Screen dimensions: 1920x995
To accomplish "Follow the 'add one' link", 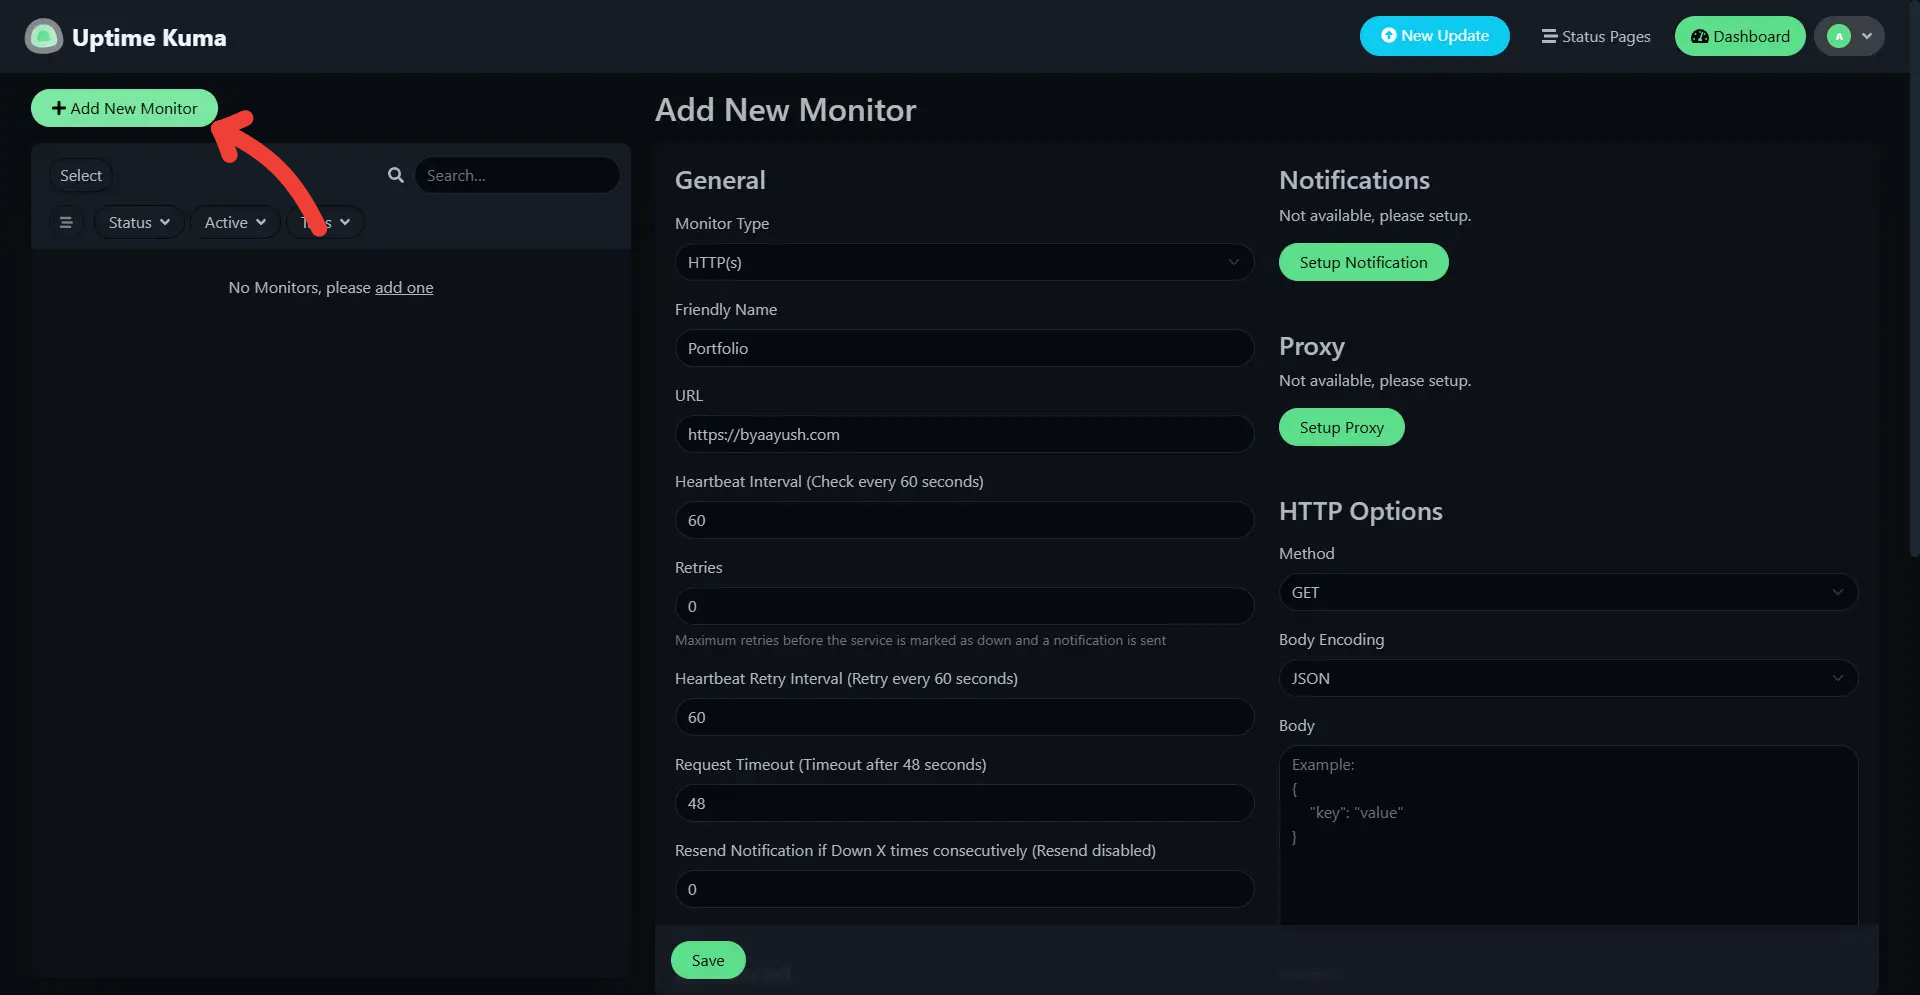I will coord(404,288).
